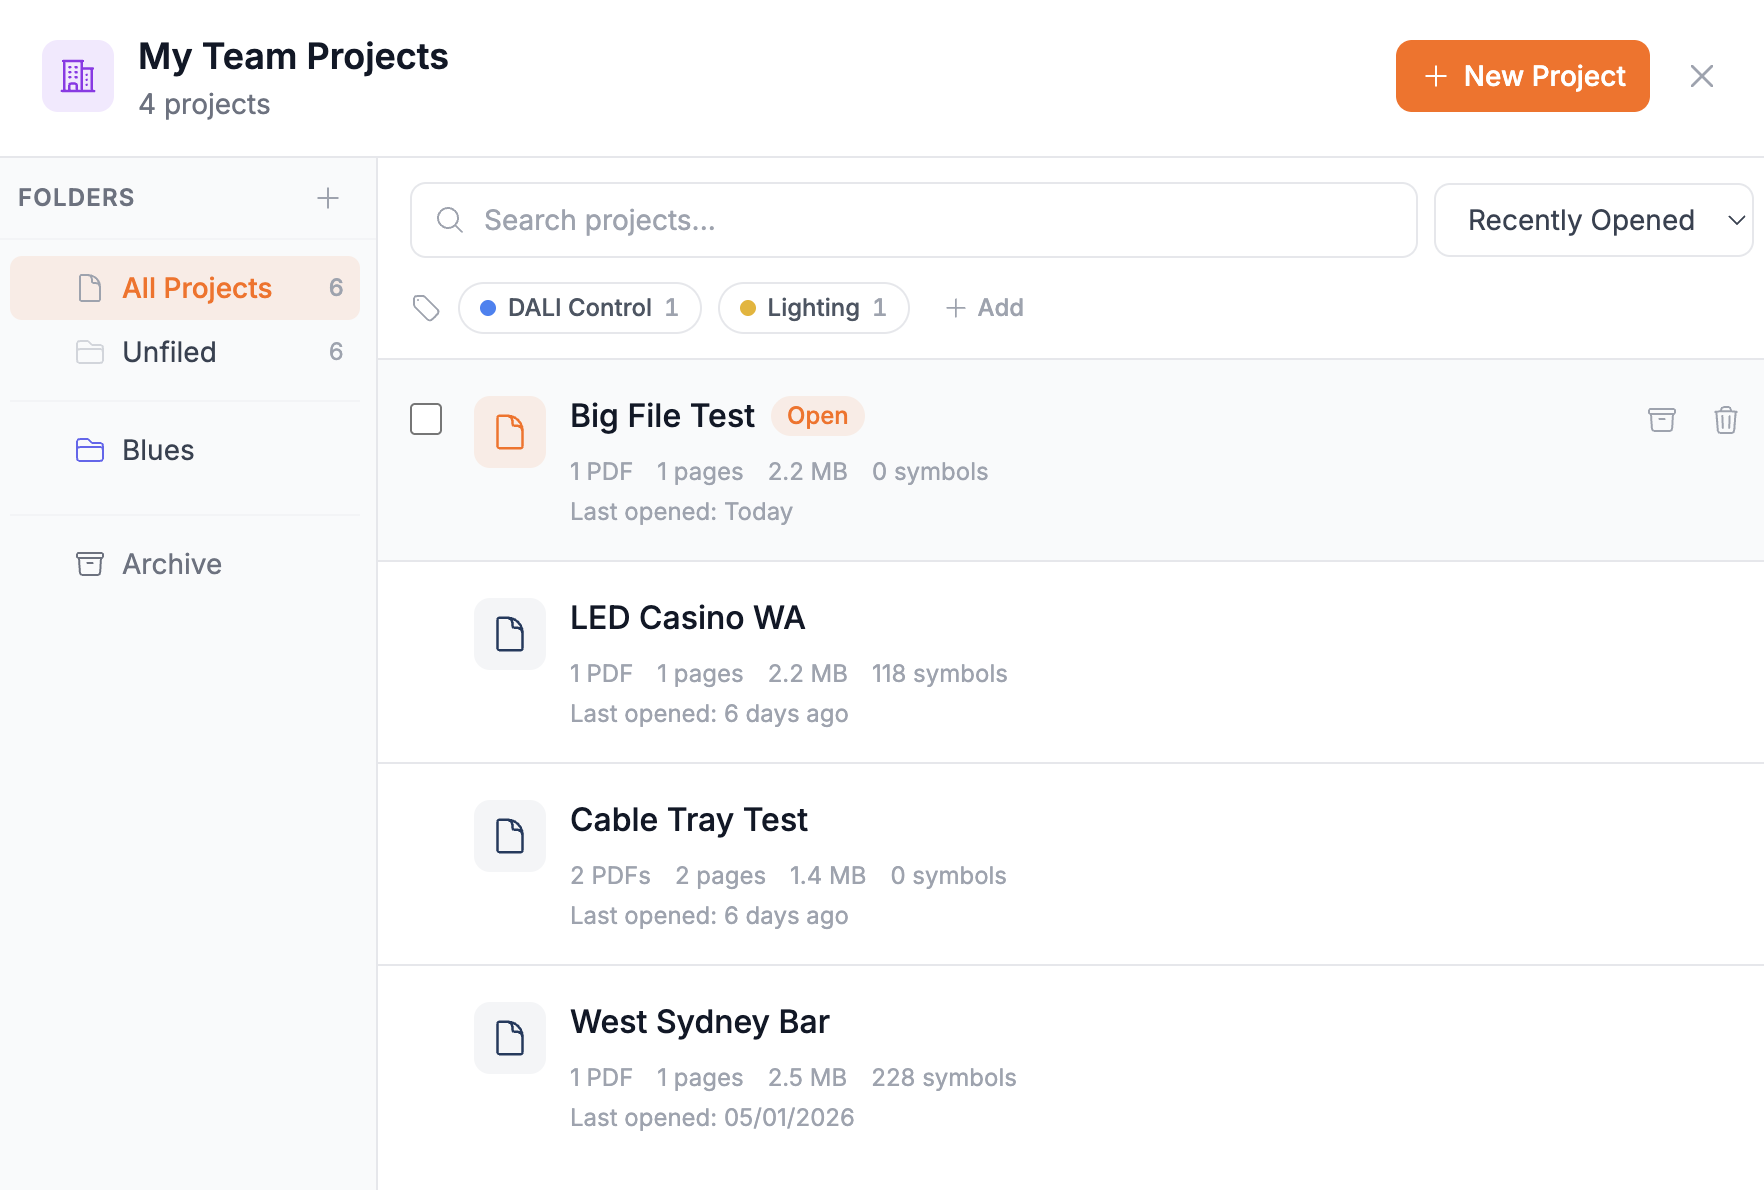Close the My Team Projects dialog

tap(1701, 76)
